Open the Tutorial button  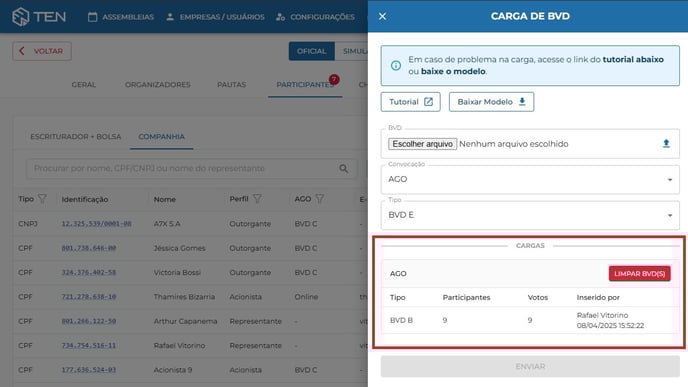(x=410, y=102)
